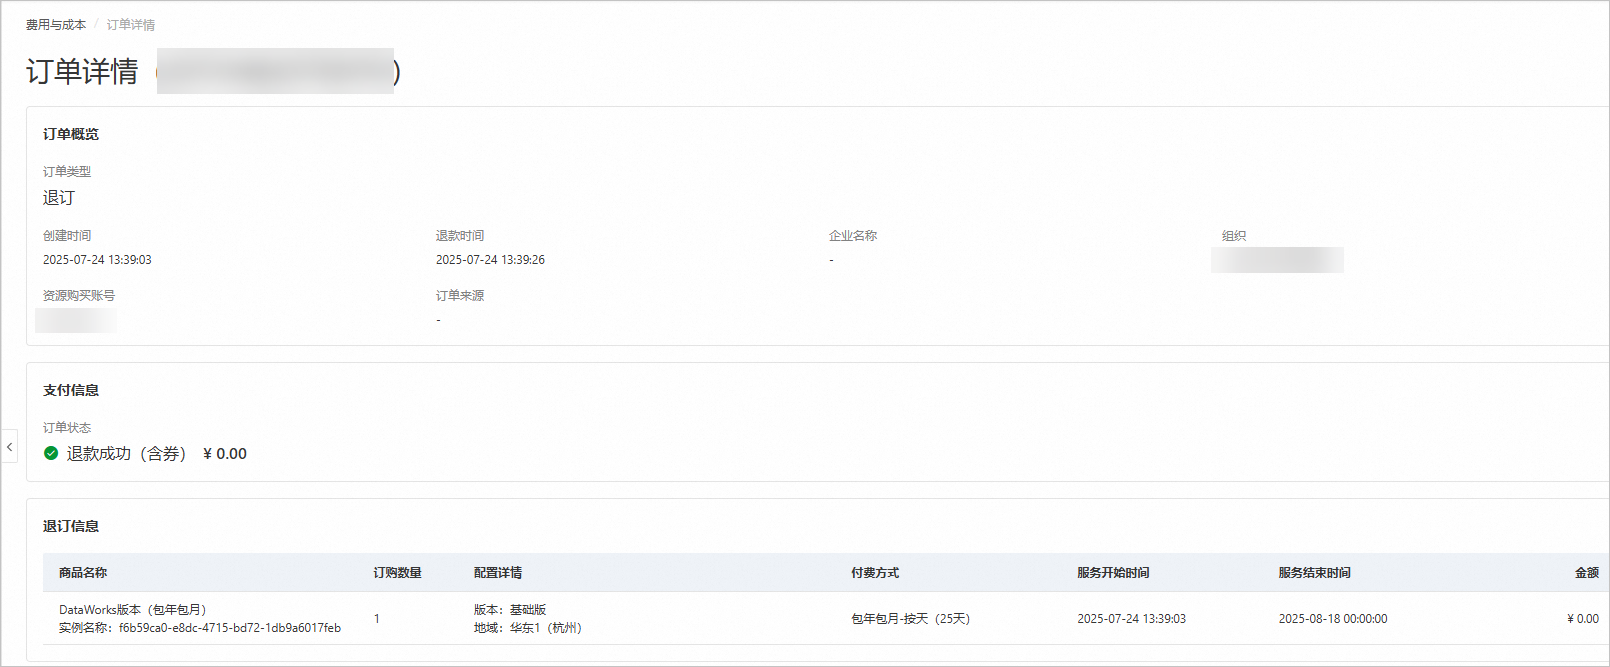Click the 组织 label
Screen dimensions: 1610x667
[x=1234, y=236]
